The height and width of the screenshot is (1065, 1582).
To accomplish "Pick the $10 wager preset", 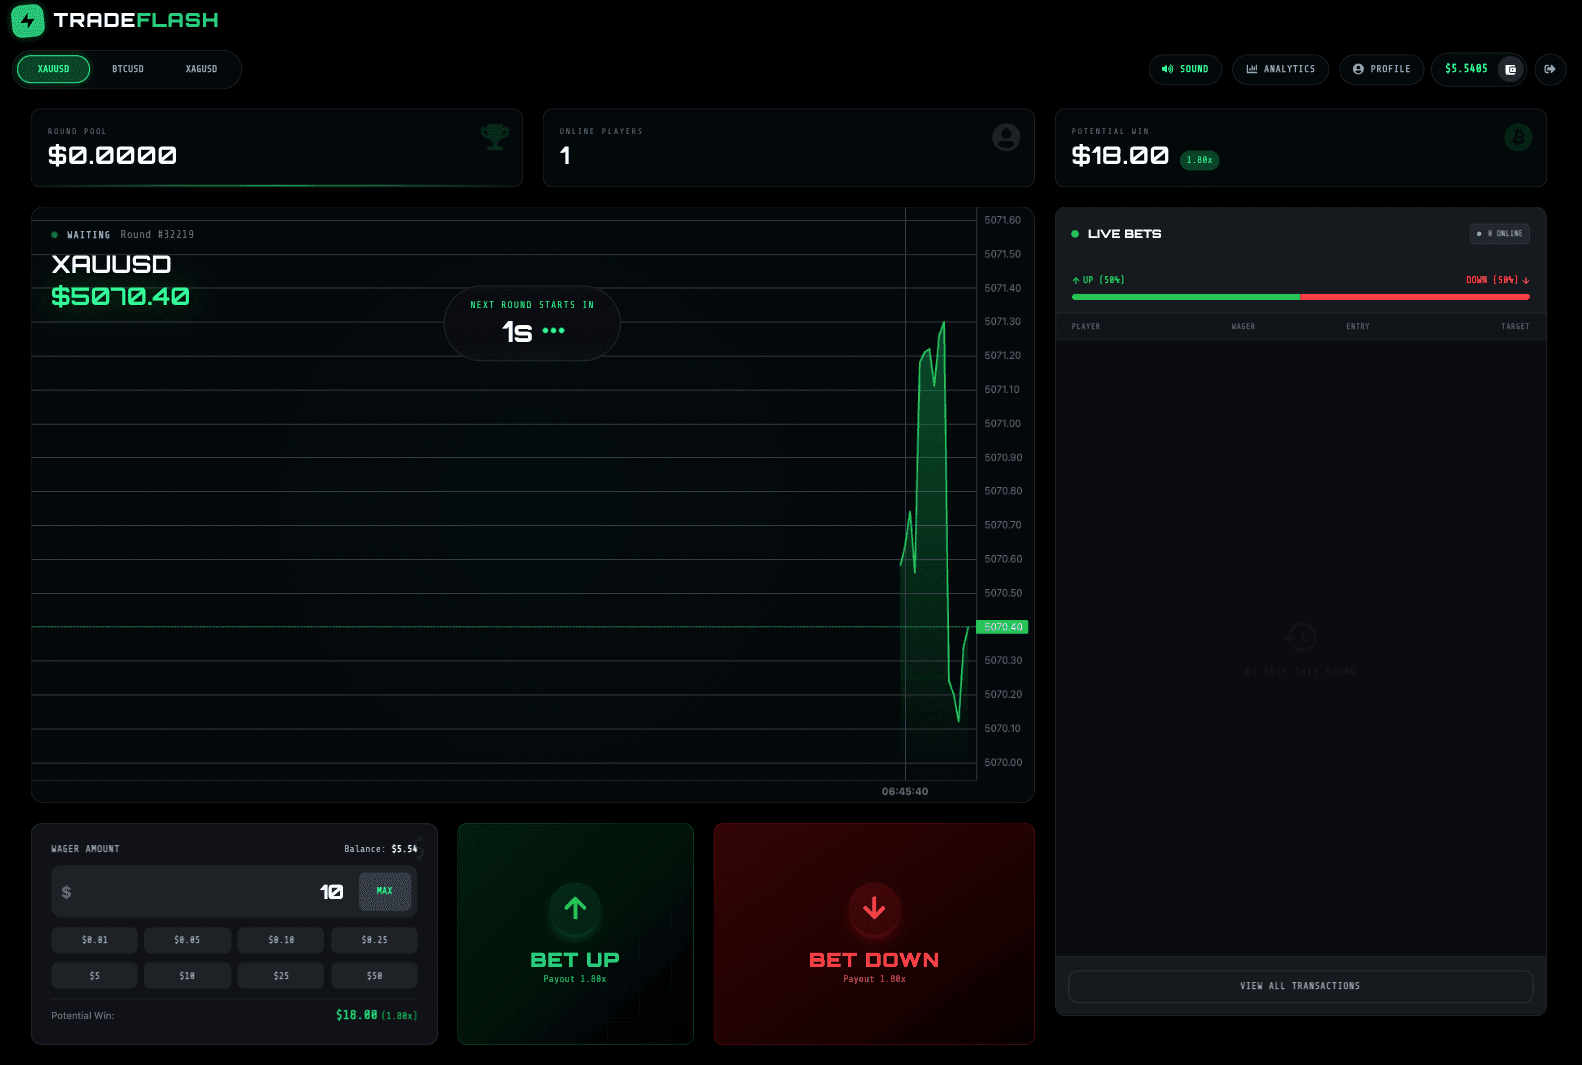I will click(187, 976).
